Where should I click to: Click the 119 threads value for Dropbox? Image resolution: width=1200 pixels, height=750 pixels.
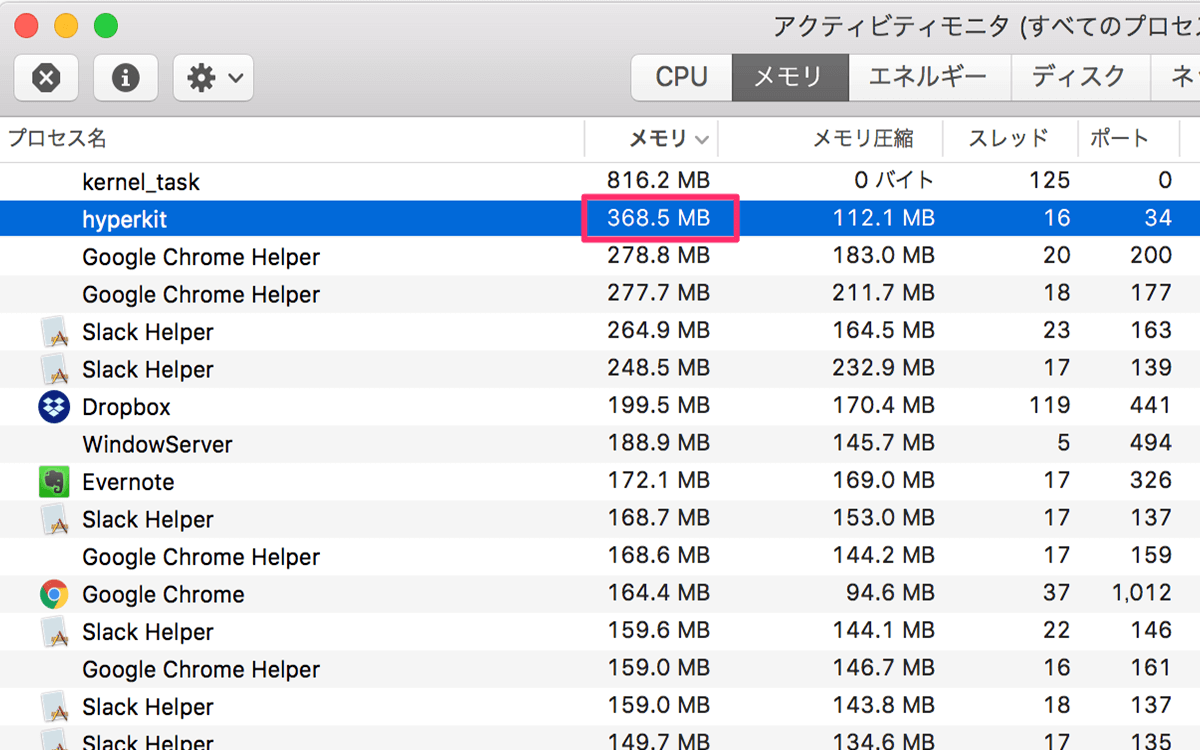click(x=1049, y=405)
